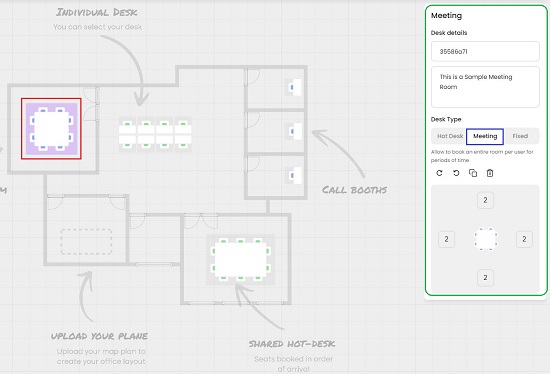Set desk type to Fixed

click(520, 136)
